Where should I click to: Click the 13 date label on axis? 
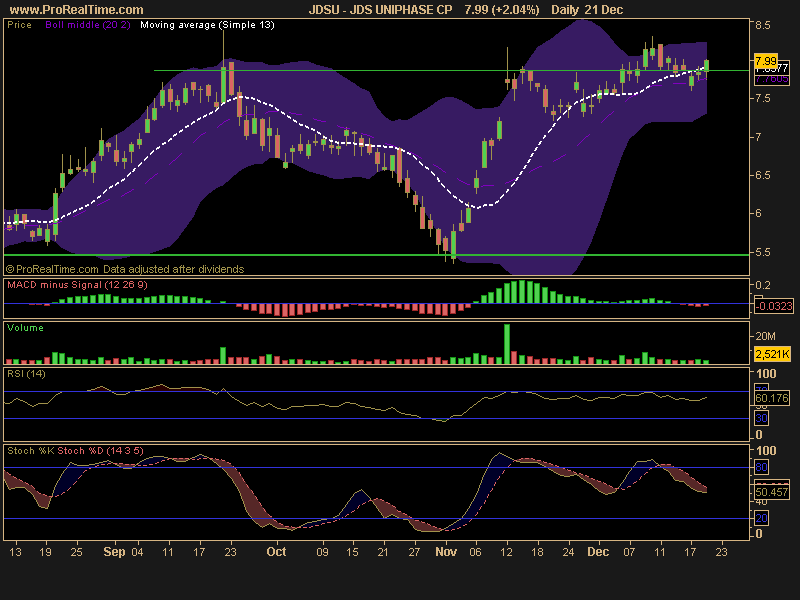pos(15,552)
